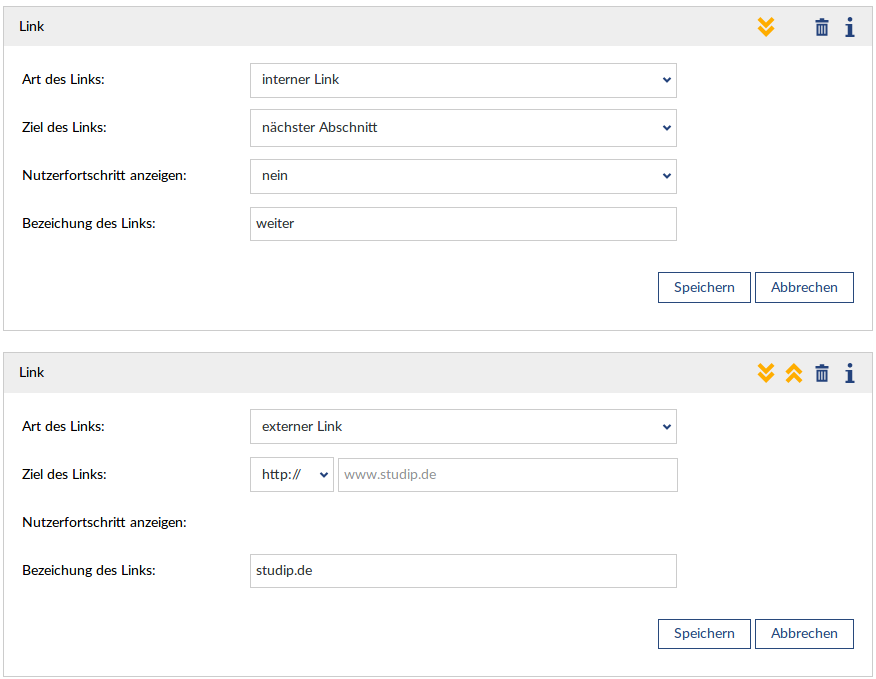Click the 'Link' title of the first block
This screenshot has height=679, width=876.
coord(32,27)
